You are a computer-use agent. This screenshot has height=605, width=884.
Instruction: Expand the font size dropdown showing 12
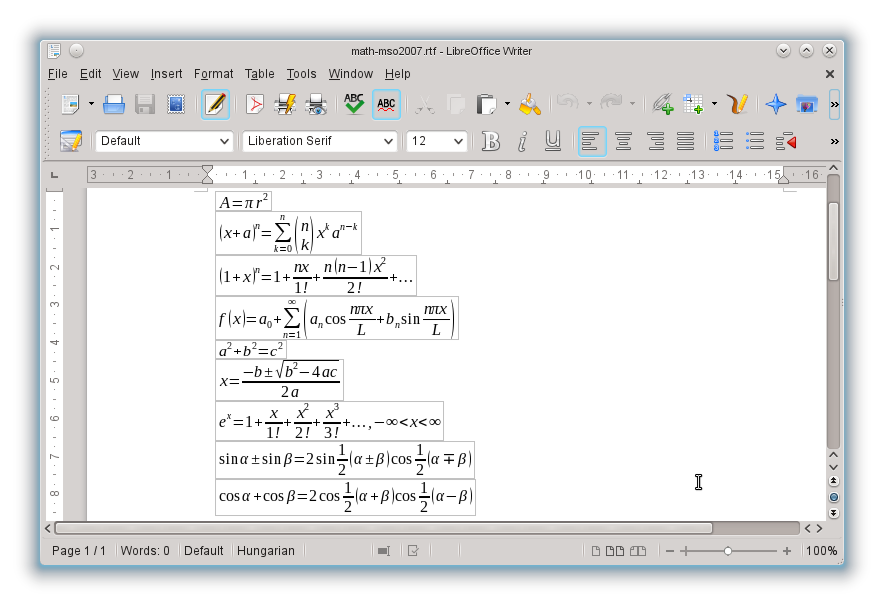click(x=436, y=141)
